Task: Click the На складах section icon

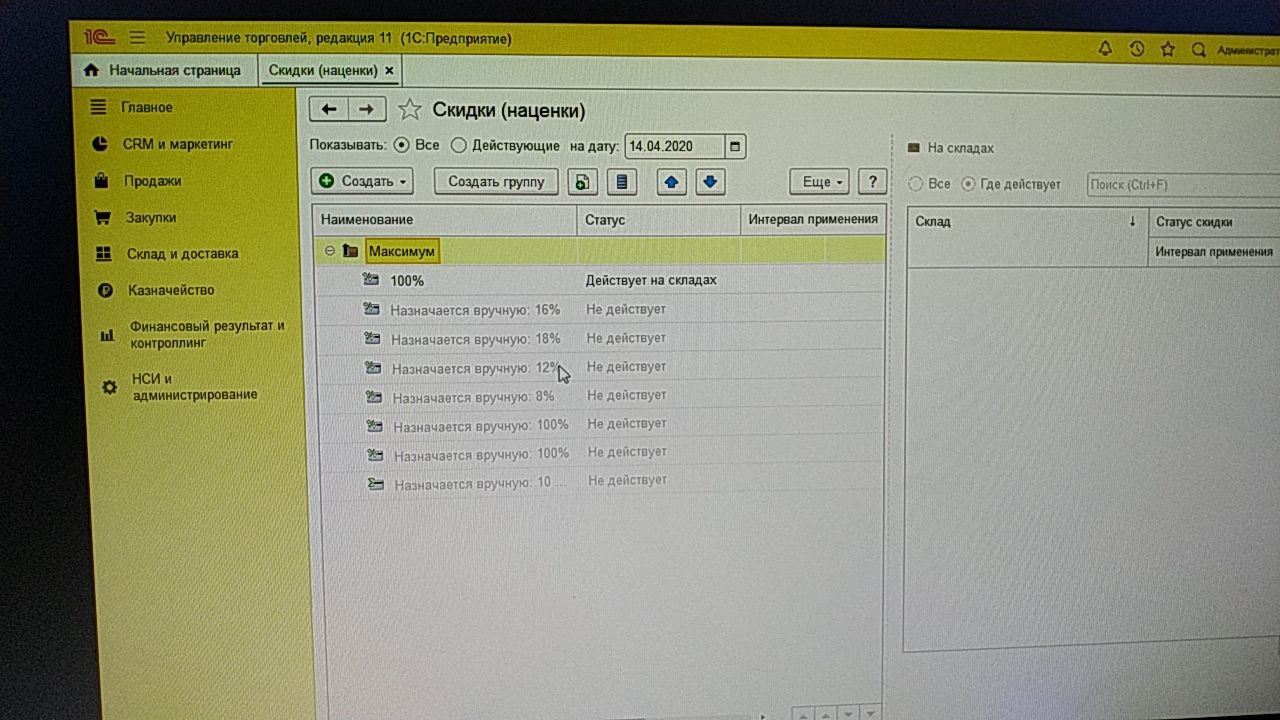Action: click(913, 148)
